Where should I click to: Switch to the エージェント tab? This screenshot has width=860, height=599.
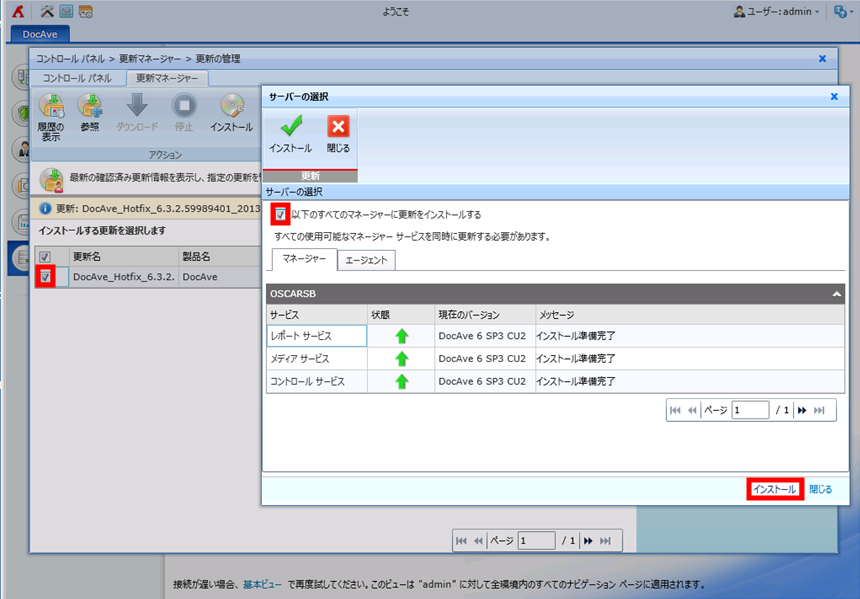[x=366, y=260]
